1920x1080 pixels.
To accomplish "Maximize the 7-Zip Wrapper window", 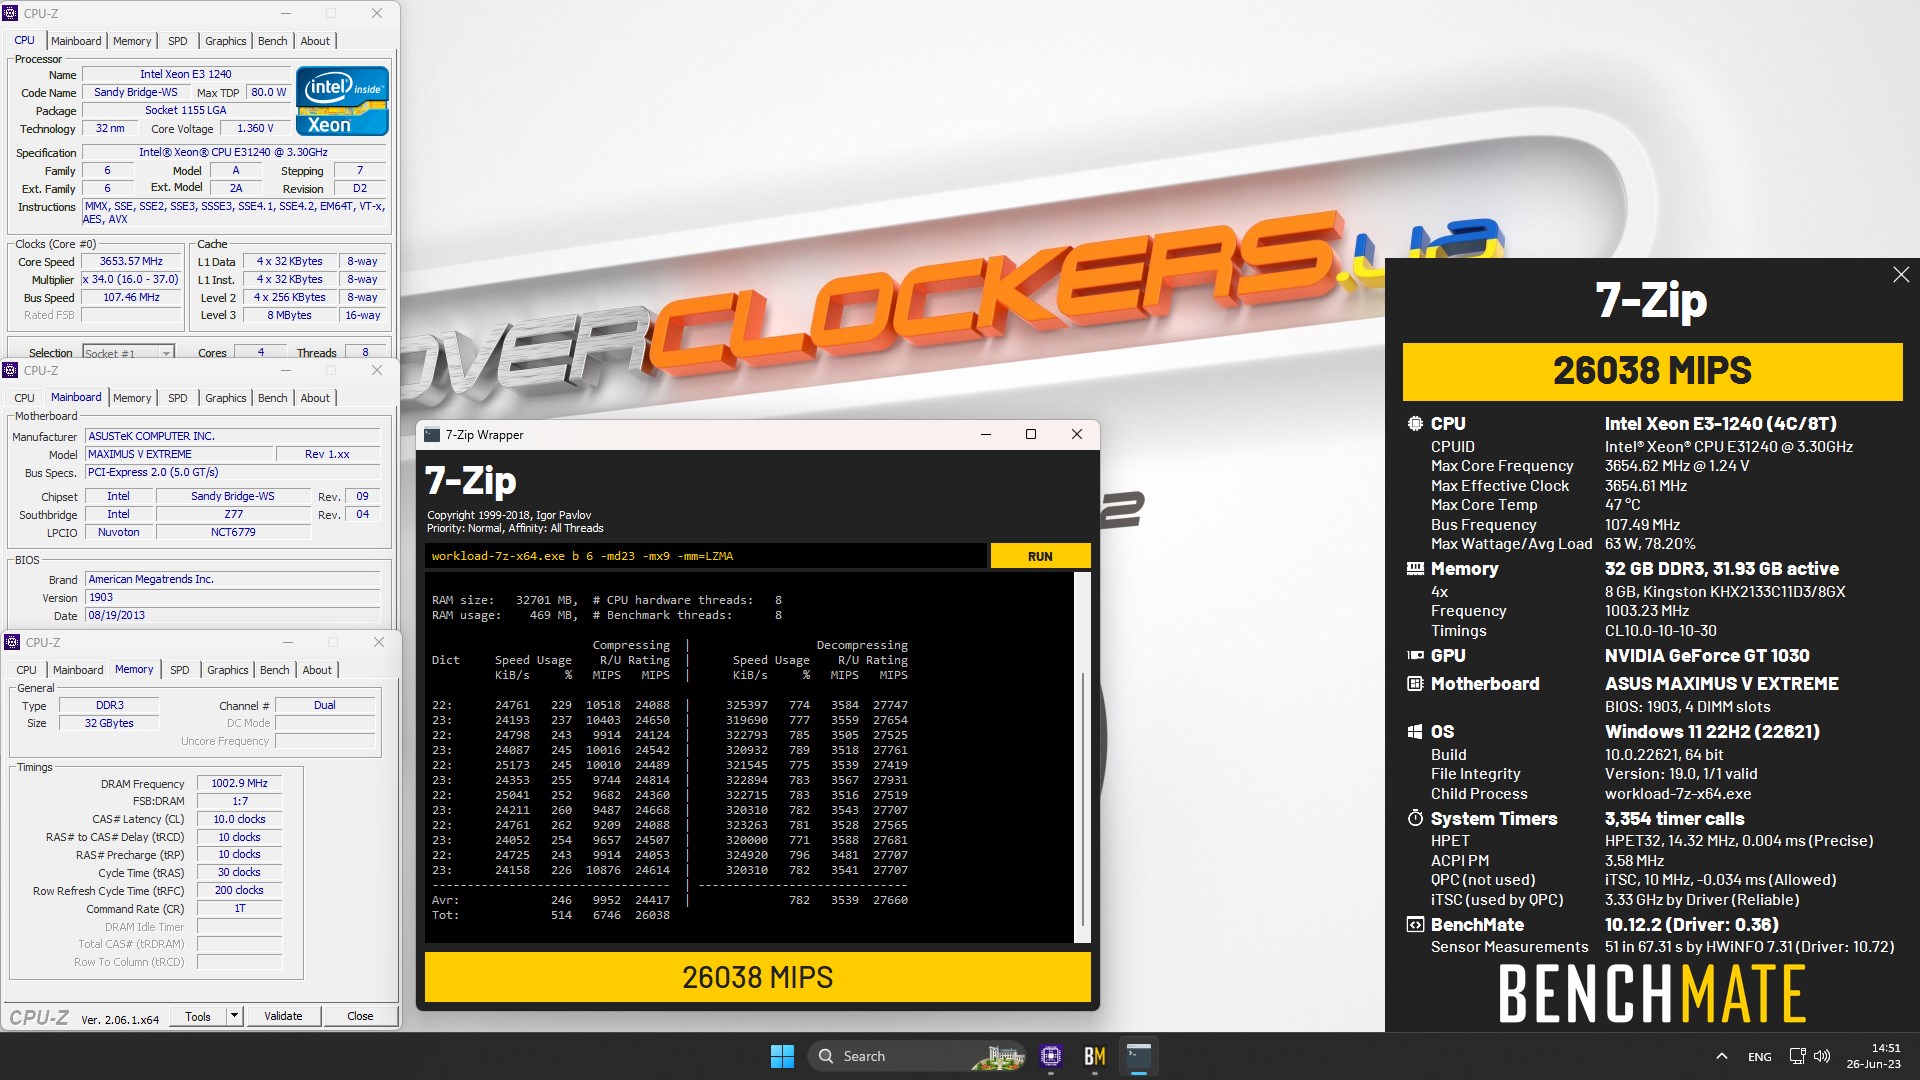I will click(1031, 434).
